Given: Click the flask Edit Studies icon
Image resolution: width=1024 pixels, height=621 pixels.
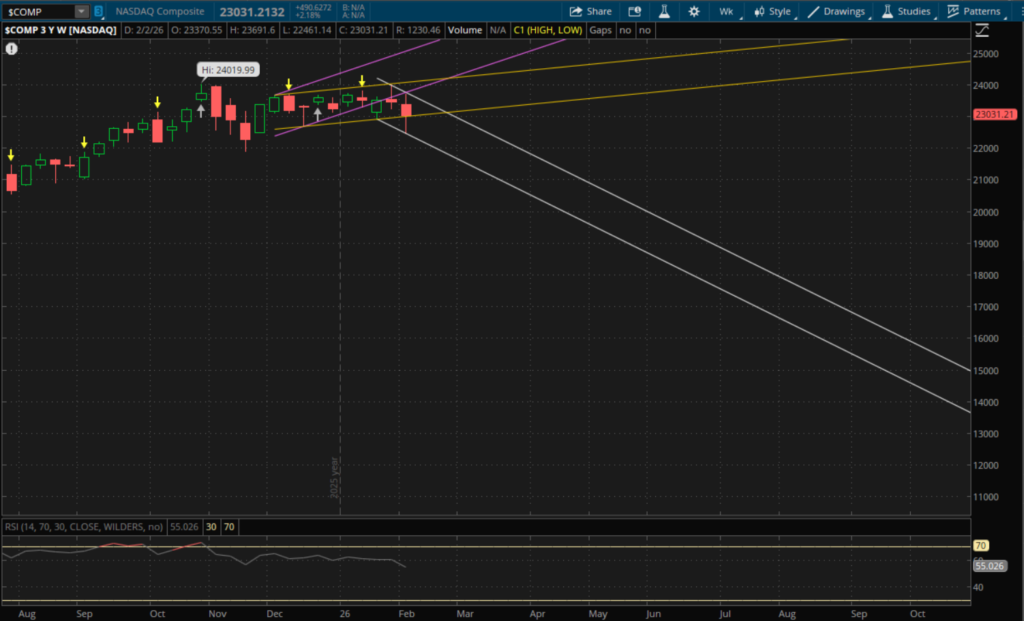Looking at the screenshot, I should click(662, 11).
